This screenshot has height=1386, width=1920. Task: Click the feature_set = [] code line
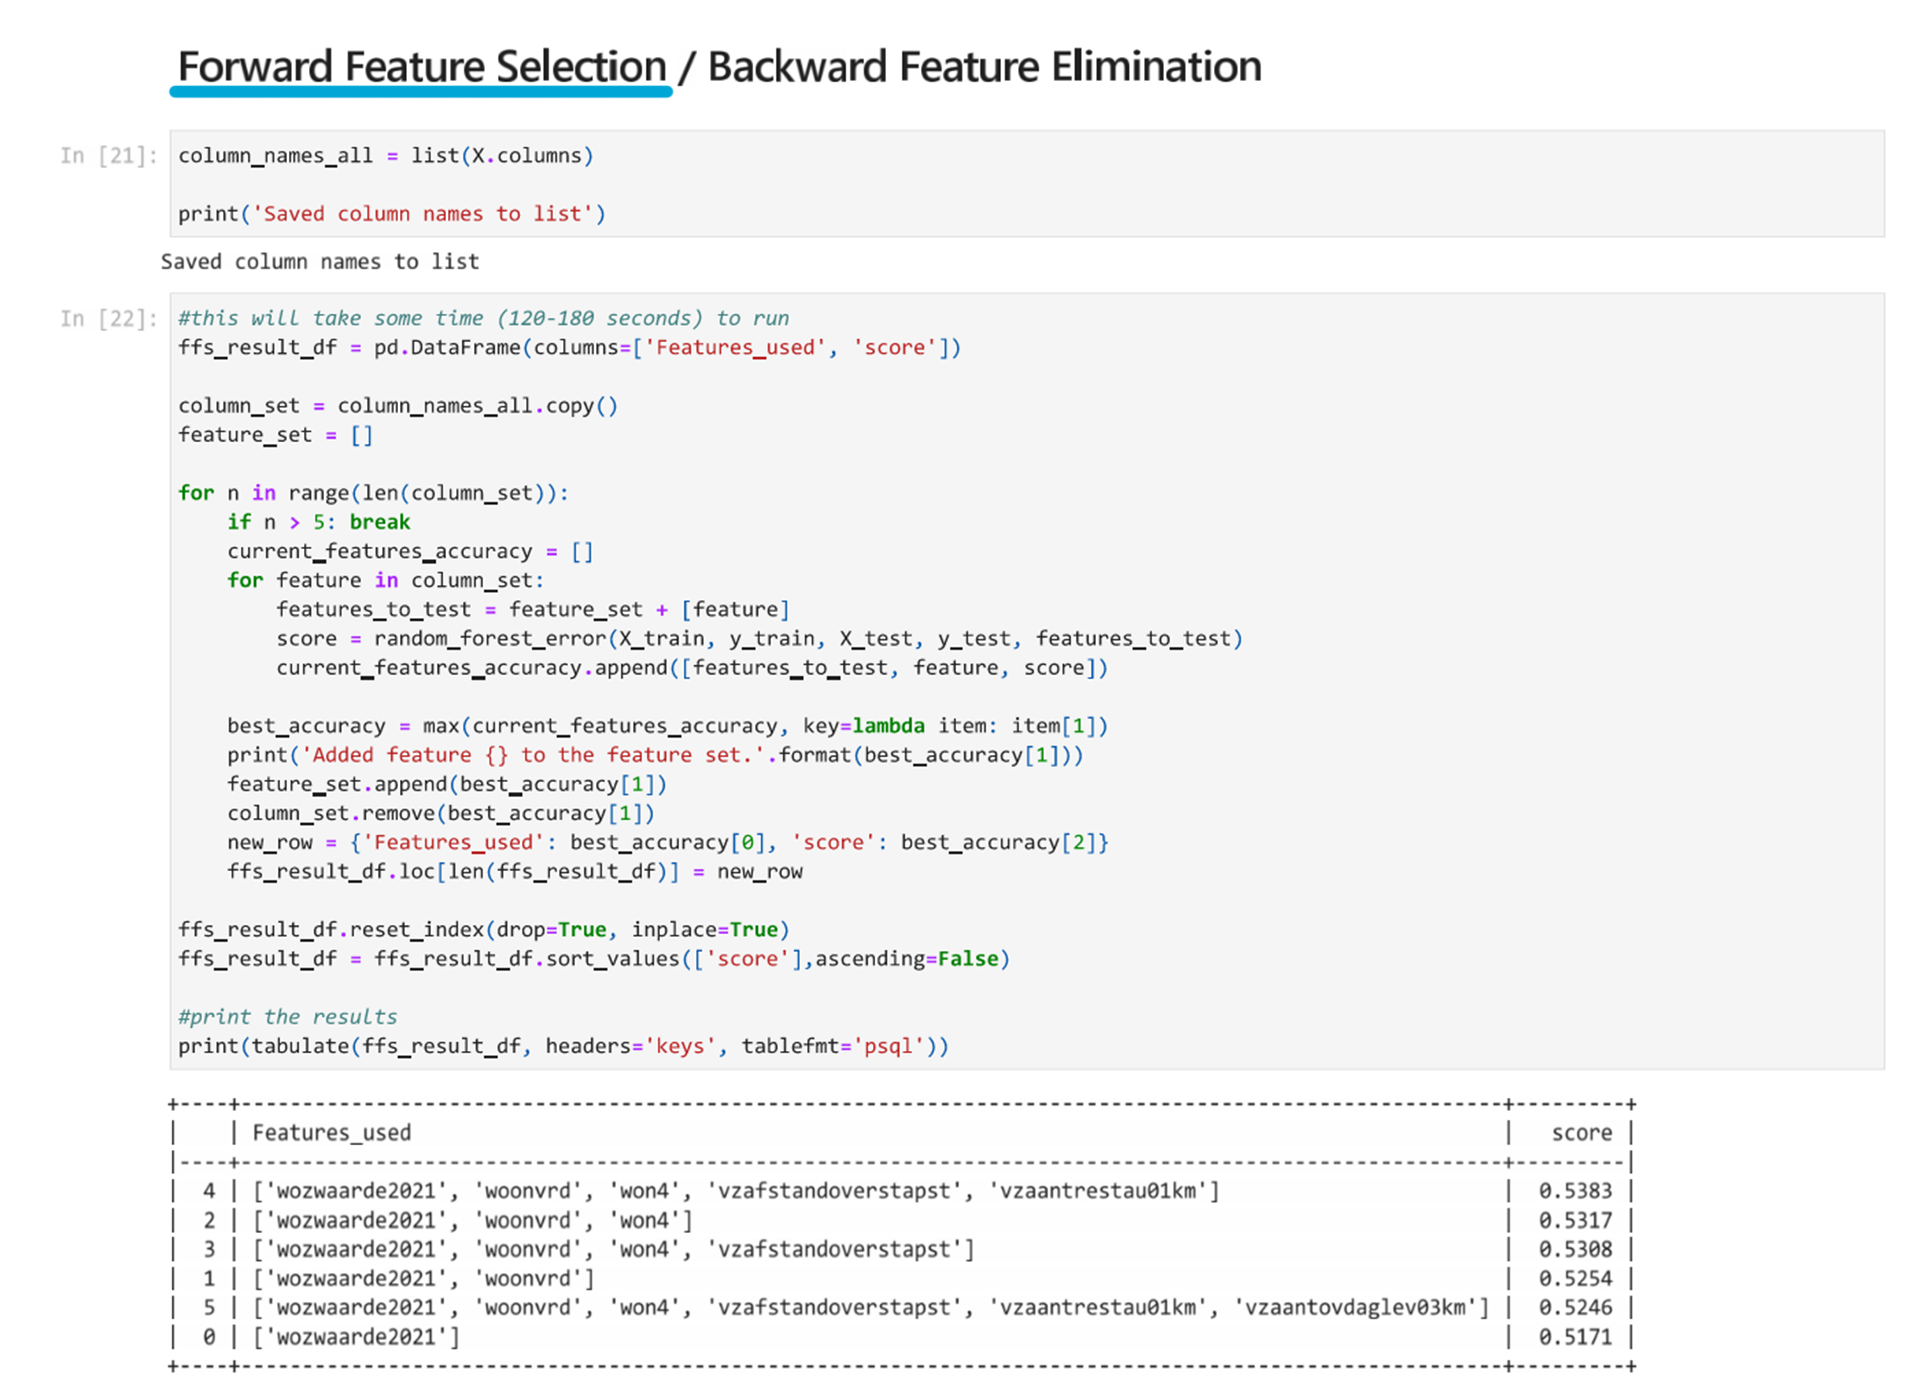275,435
